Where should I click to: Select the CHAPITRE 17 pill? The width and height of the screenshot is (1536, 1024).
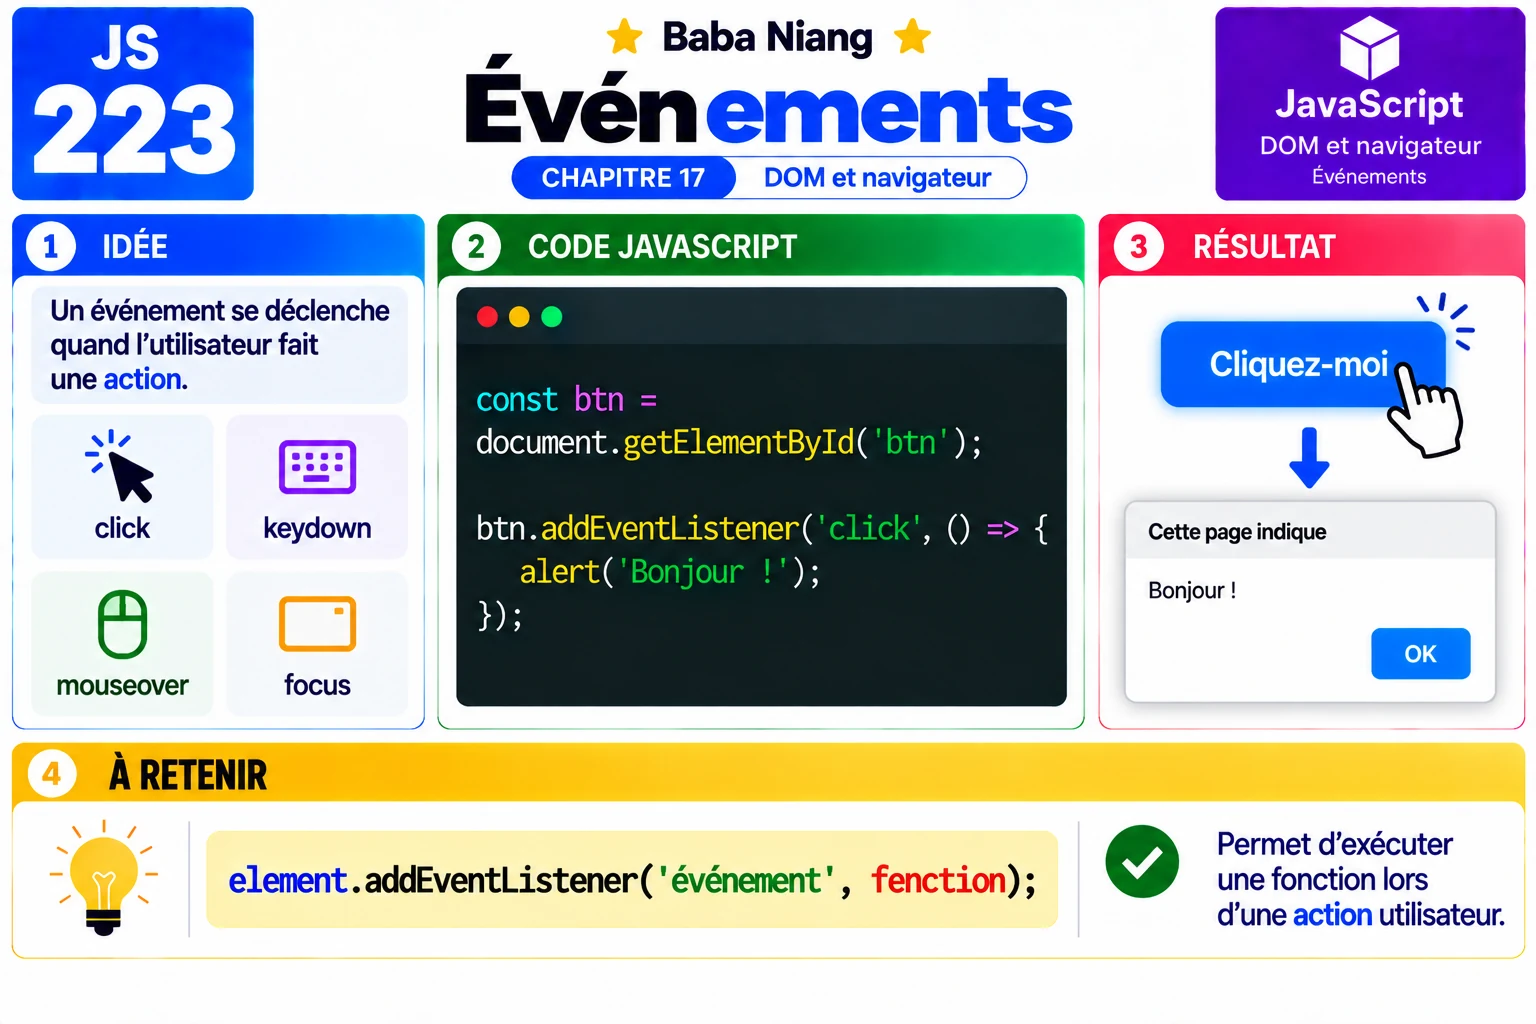point(624,178)
